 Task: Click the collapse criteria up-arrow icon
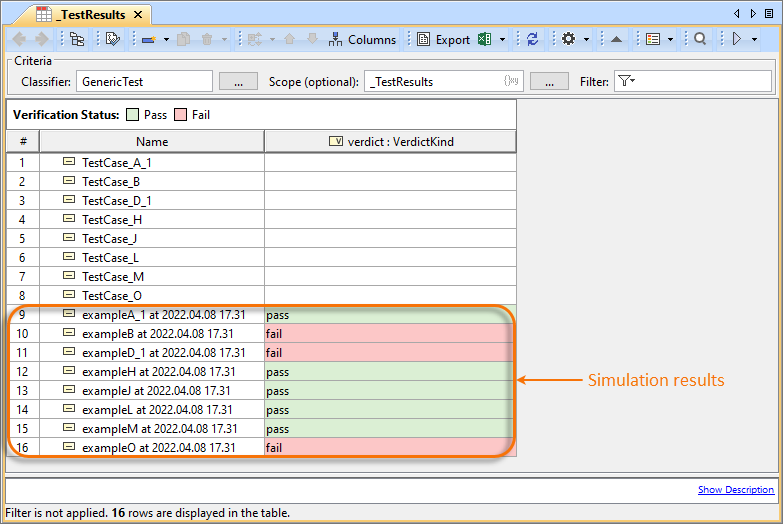click(x=617, y=40)
